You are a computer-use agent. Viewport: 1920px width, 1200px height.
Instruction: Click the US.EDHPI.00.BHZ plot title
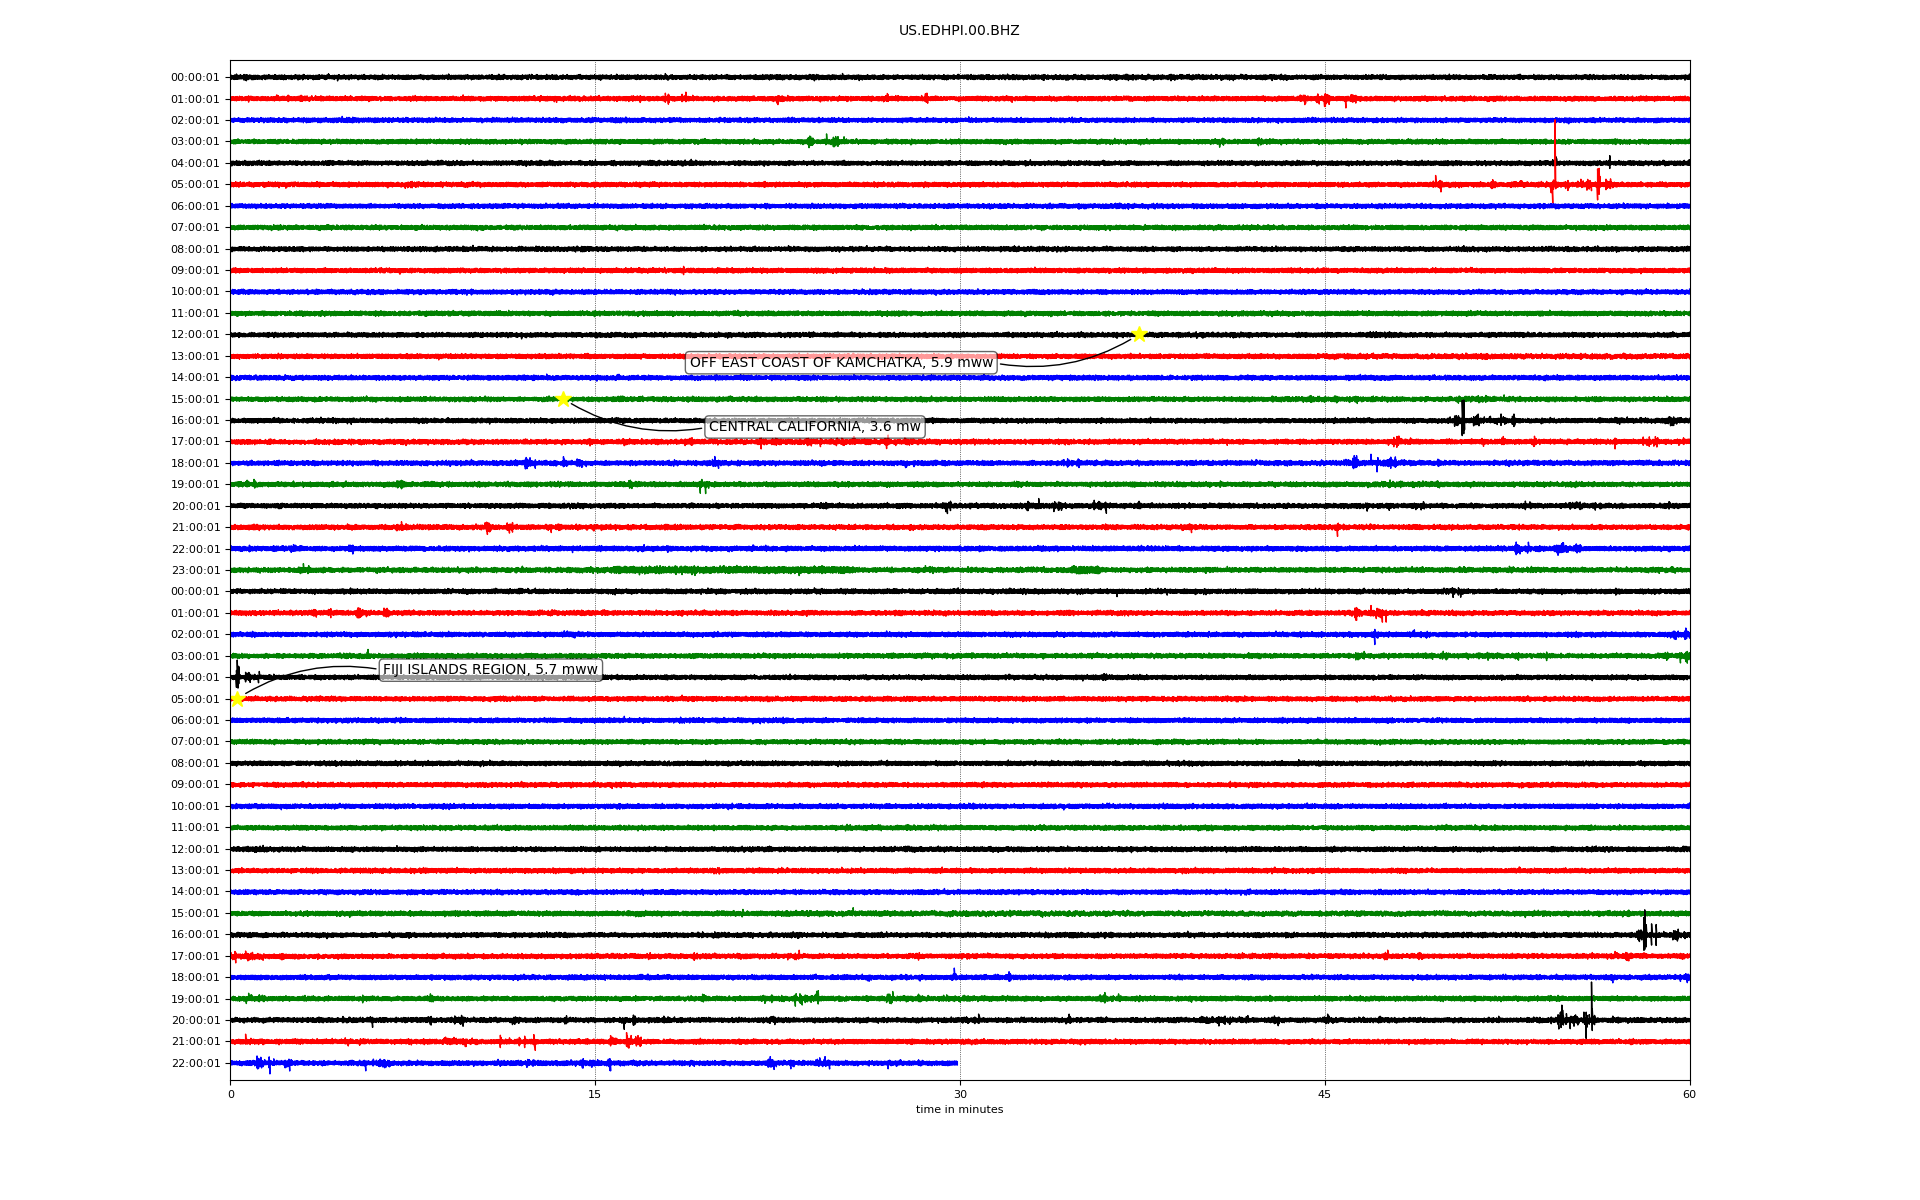(958, 31)
